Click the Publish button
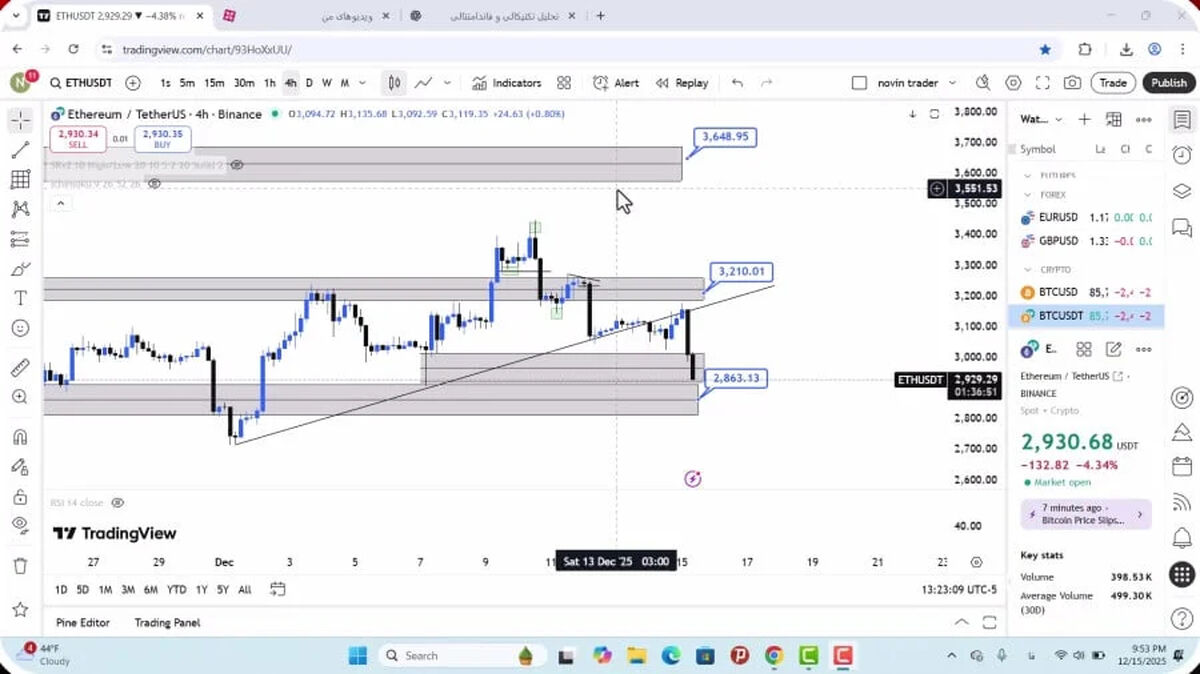This screenshot has width=1200, height=674. (x=1168, y=83)
